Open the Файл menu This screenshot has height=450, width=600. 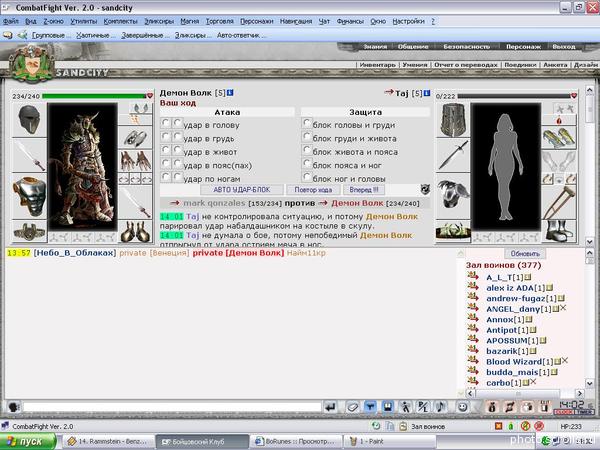11,21
